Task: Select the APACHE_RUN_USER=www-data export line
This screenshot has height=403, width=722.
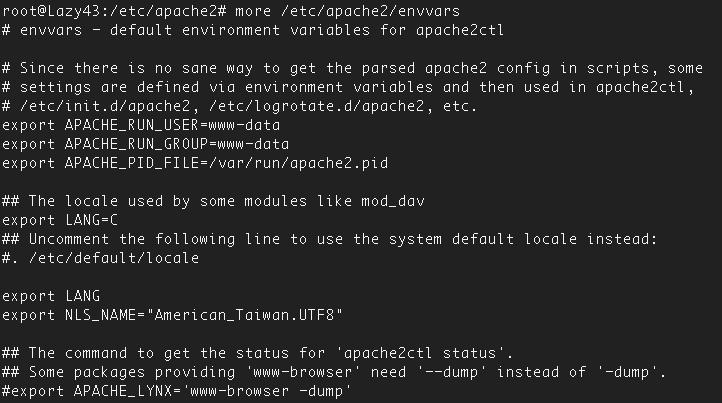Action: point(141,125)
